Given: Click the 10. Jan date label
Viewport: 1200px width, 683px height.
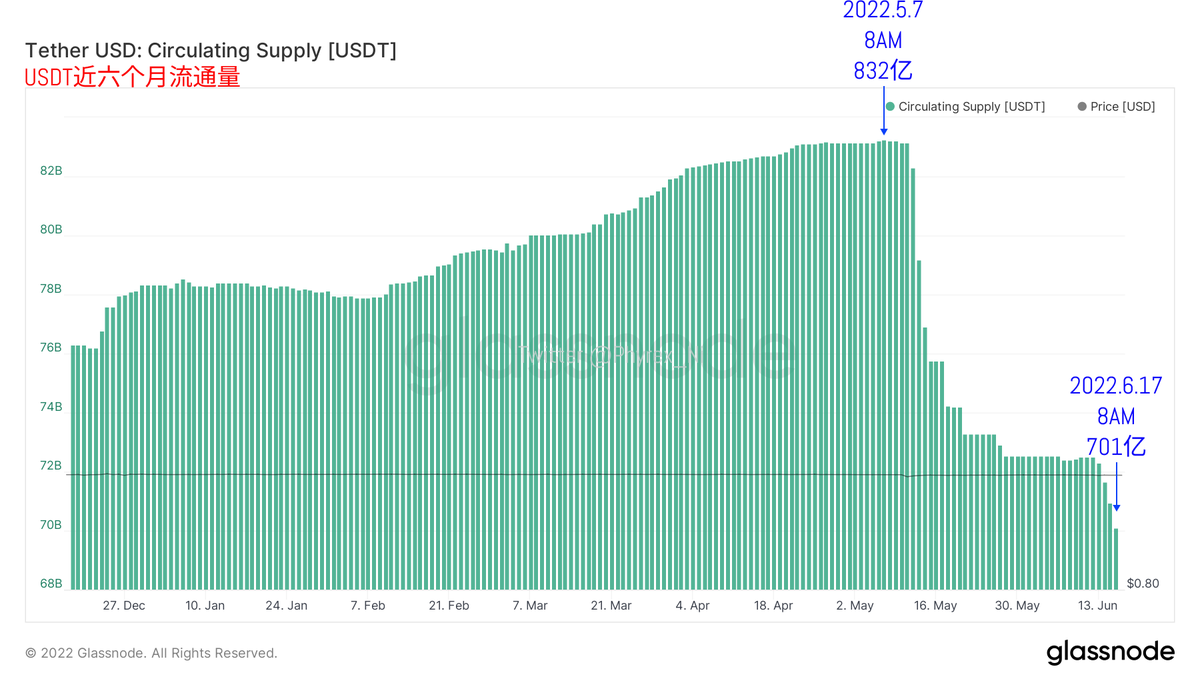Looking at the screenshot, I should [x=205, y=606].
